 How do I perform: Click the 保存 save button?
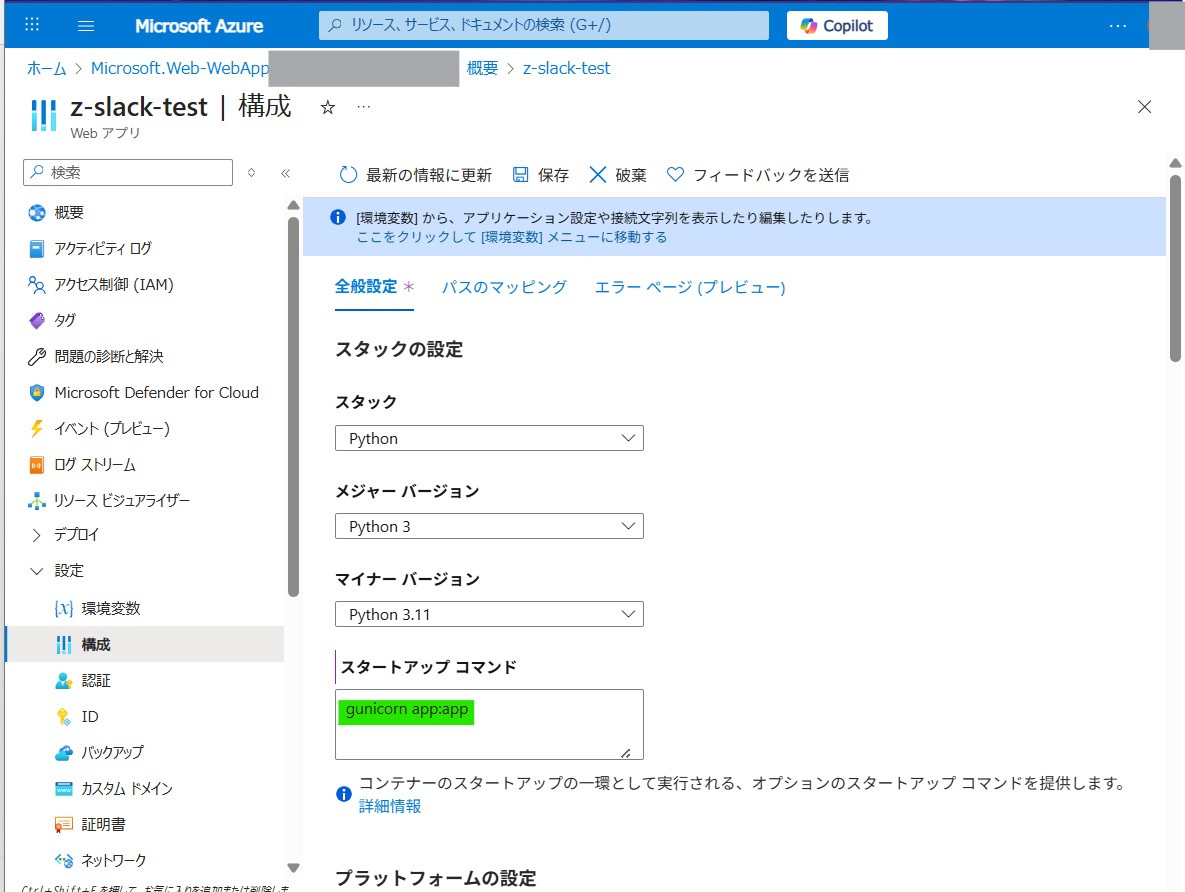pyautogui.click(x=540, y=175)
